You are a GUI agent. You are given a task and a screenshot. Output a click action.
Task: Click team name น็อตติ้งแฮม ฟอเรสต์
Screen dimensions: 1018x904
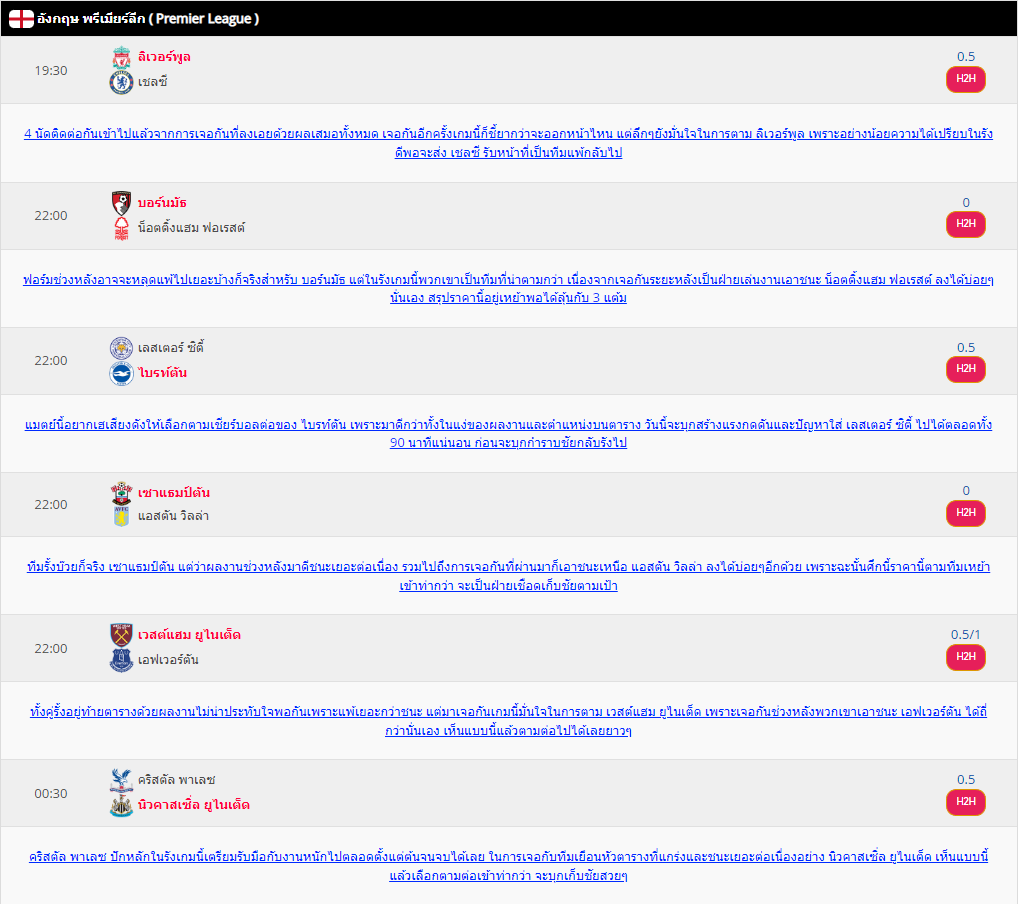coord(192,228)
